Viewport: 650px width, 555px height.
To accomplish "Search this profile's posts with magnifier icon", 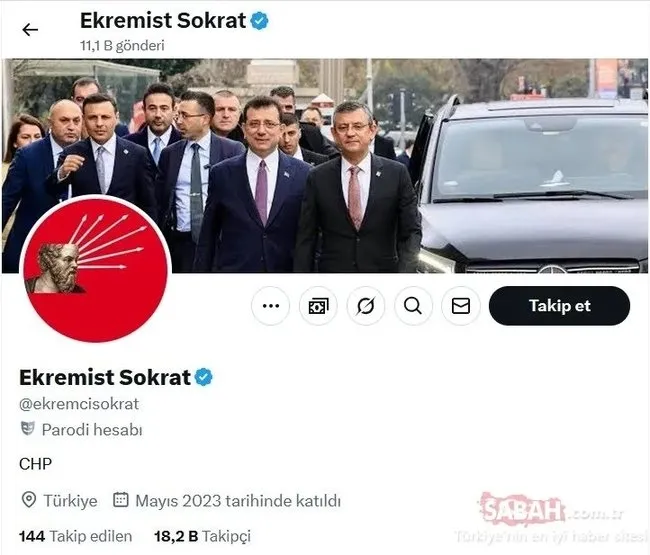I will tap(413, 306).
